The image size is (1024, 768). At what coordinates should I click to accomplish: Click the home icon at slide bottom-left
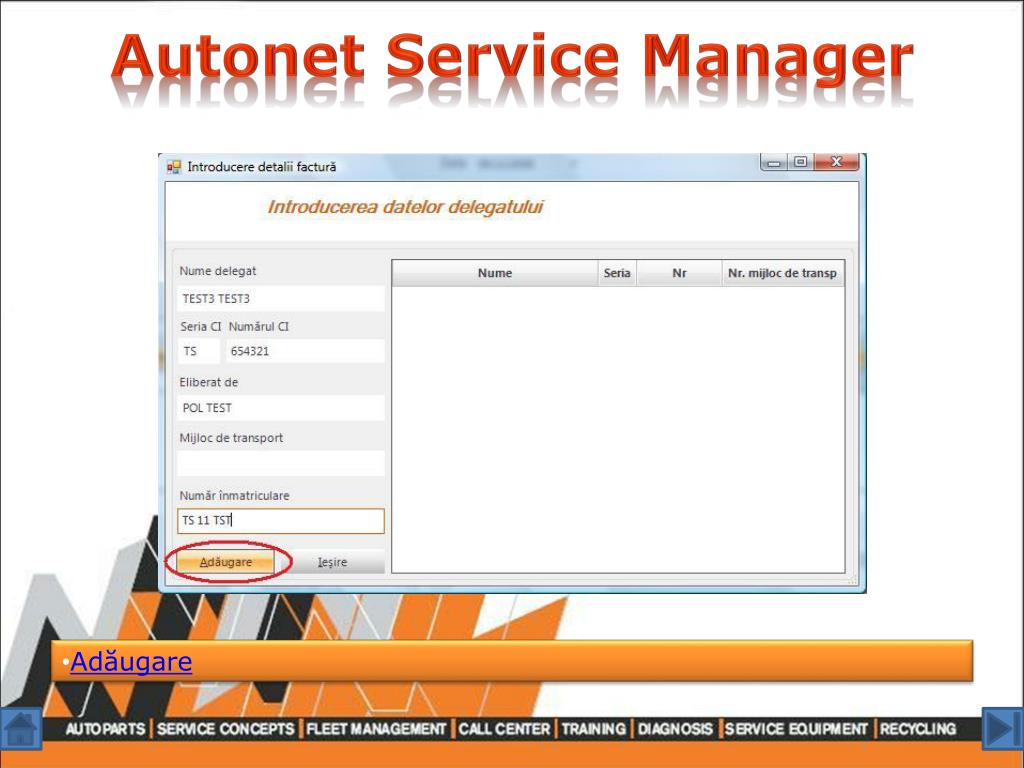(21, 729)
